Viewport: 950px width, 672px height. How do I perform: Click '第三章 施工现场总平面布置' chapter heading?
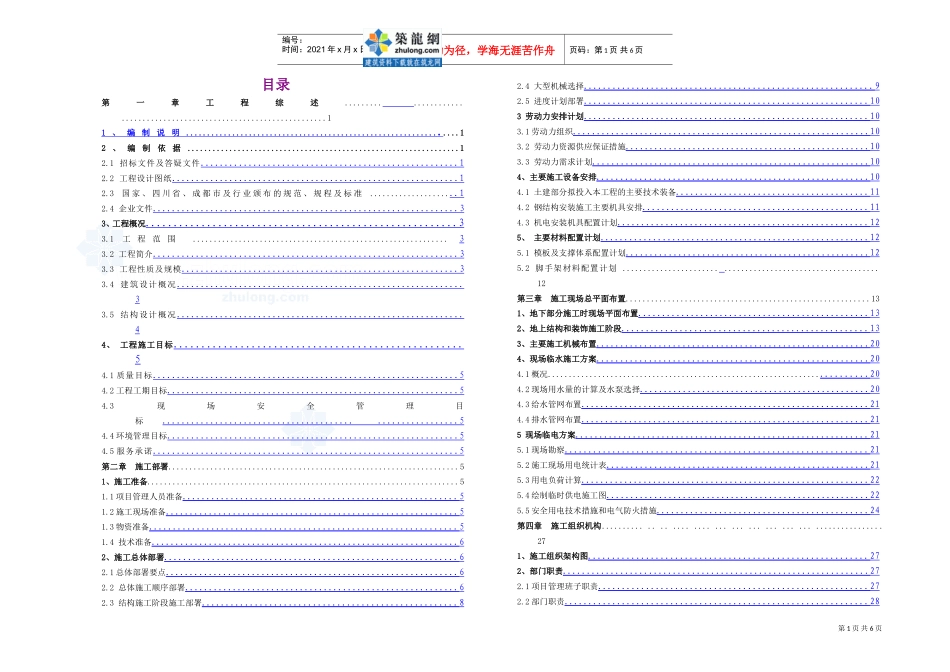(x=698, y=299)
